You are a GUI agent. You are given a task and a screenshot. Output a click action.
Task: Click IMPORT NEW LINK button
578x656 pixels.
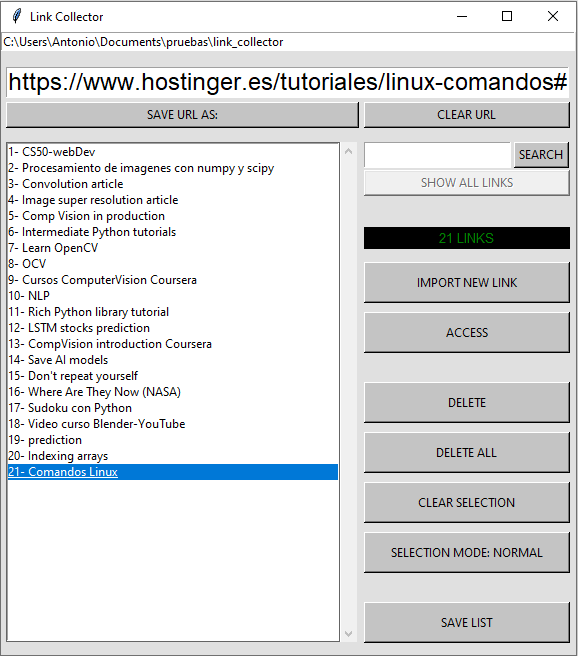click(x=467, y=282)
